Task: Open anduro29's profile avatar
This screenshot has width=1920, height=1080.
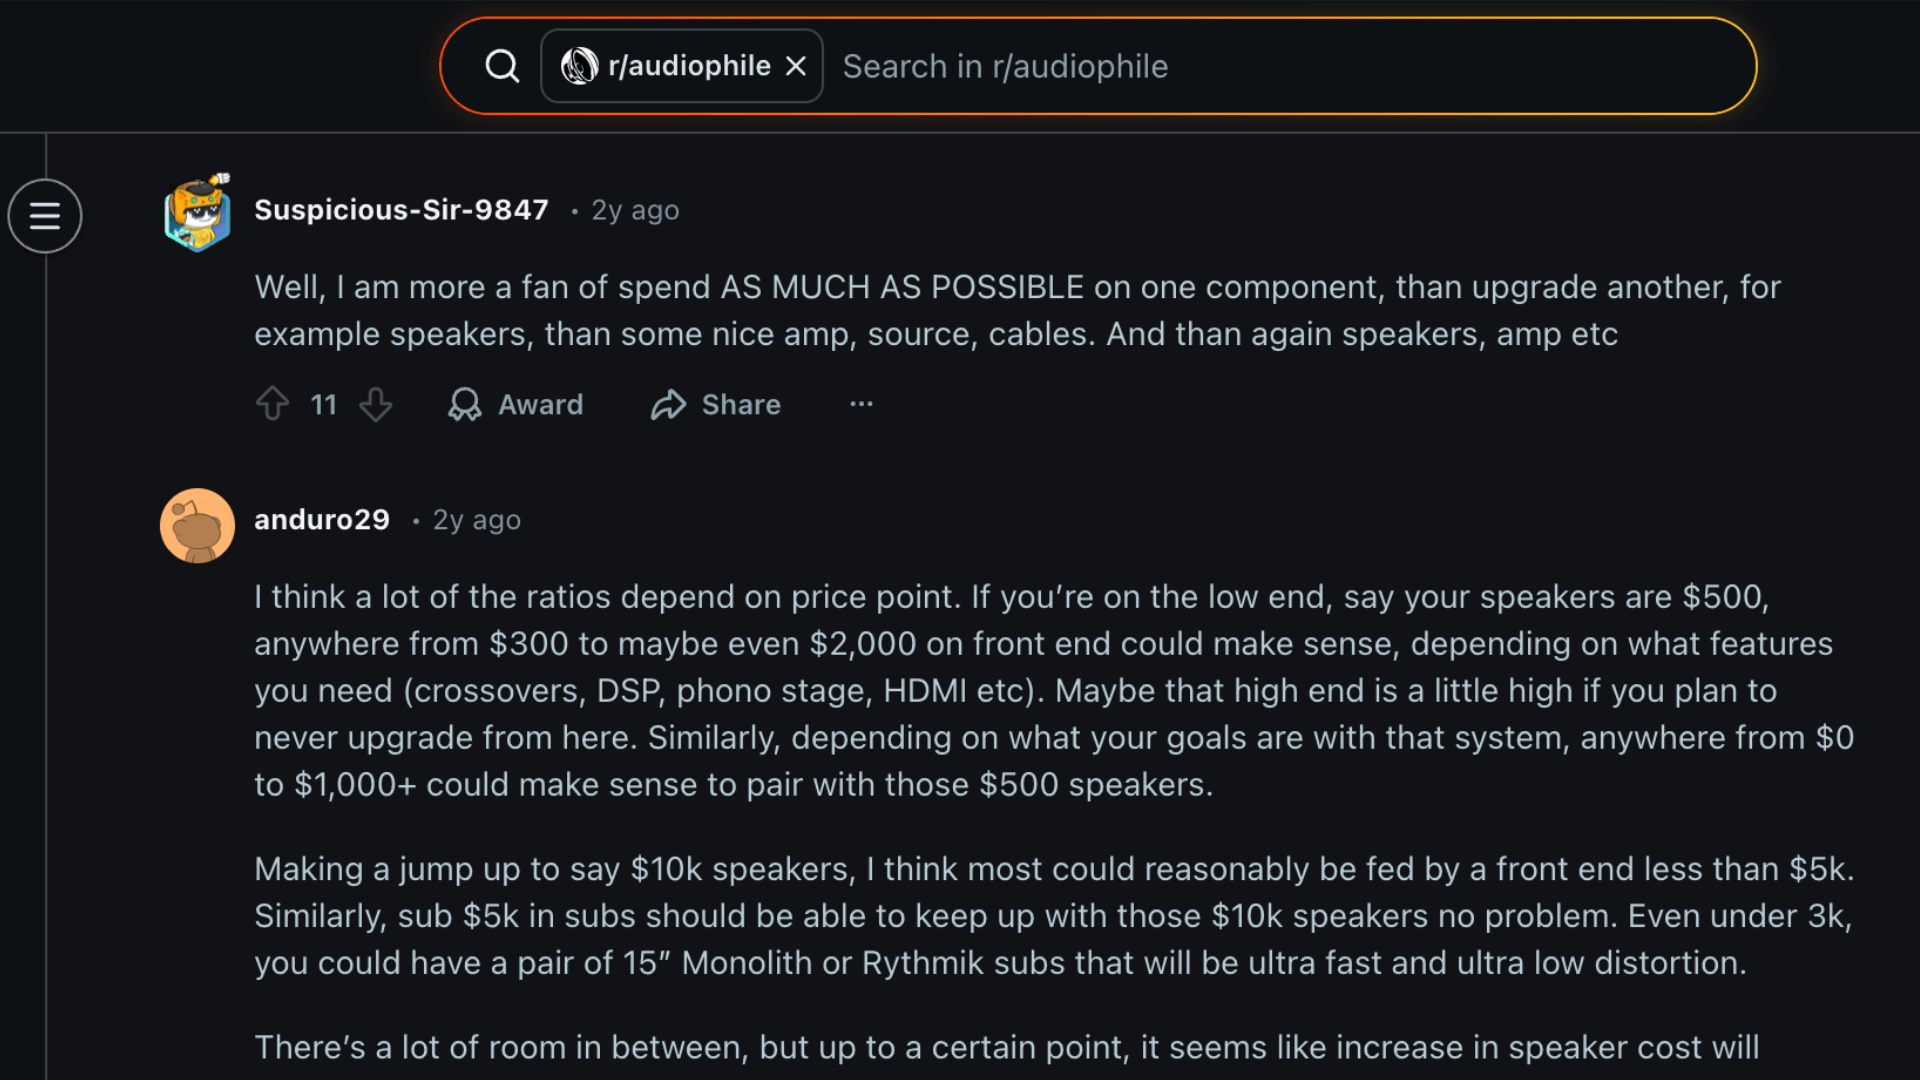Action: 197,524
